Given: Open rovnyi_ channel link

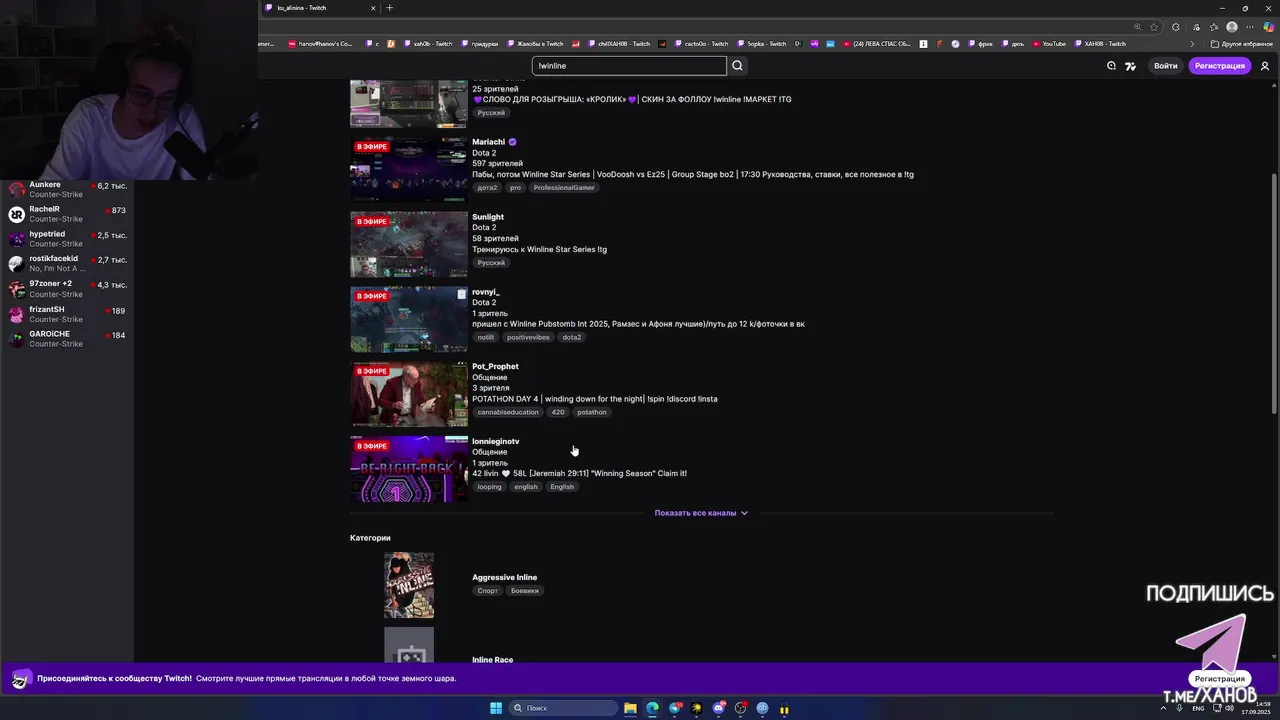Looking at the screenshot, I should pyautogui.click(x=485, y=292).
